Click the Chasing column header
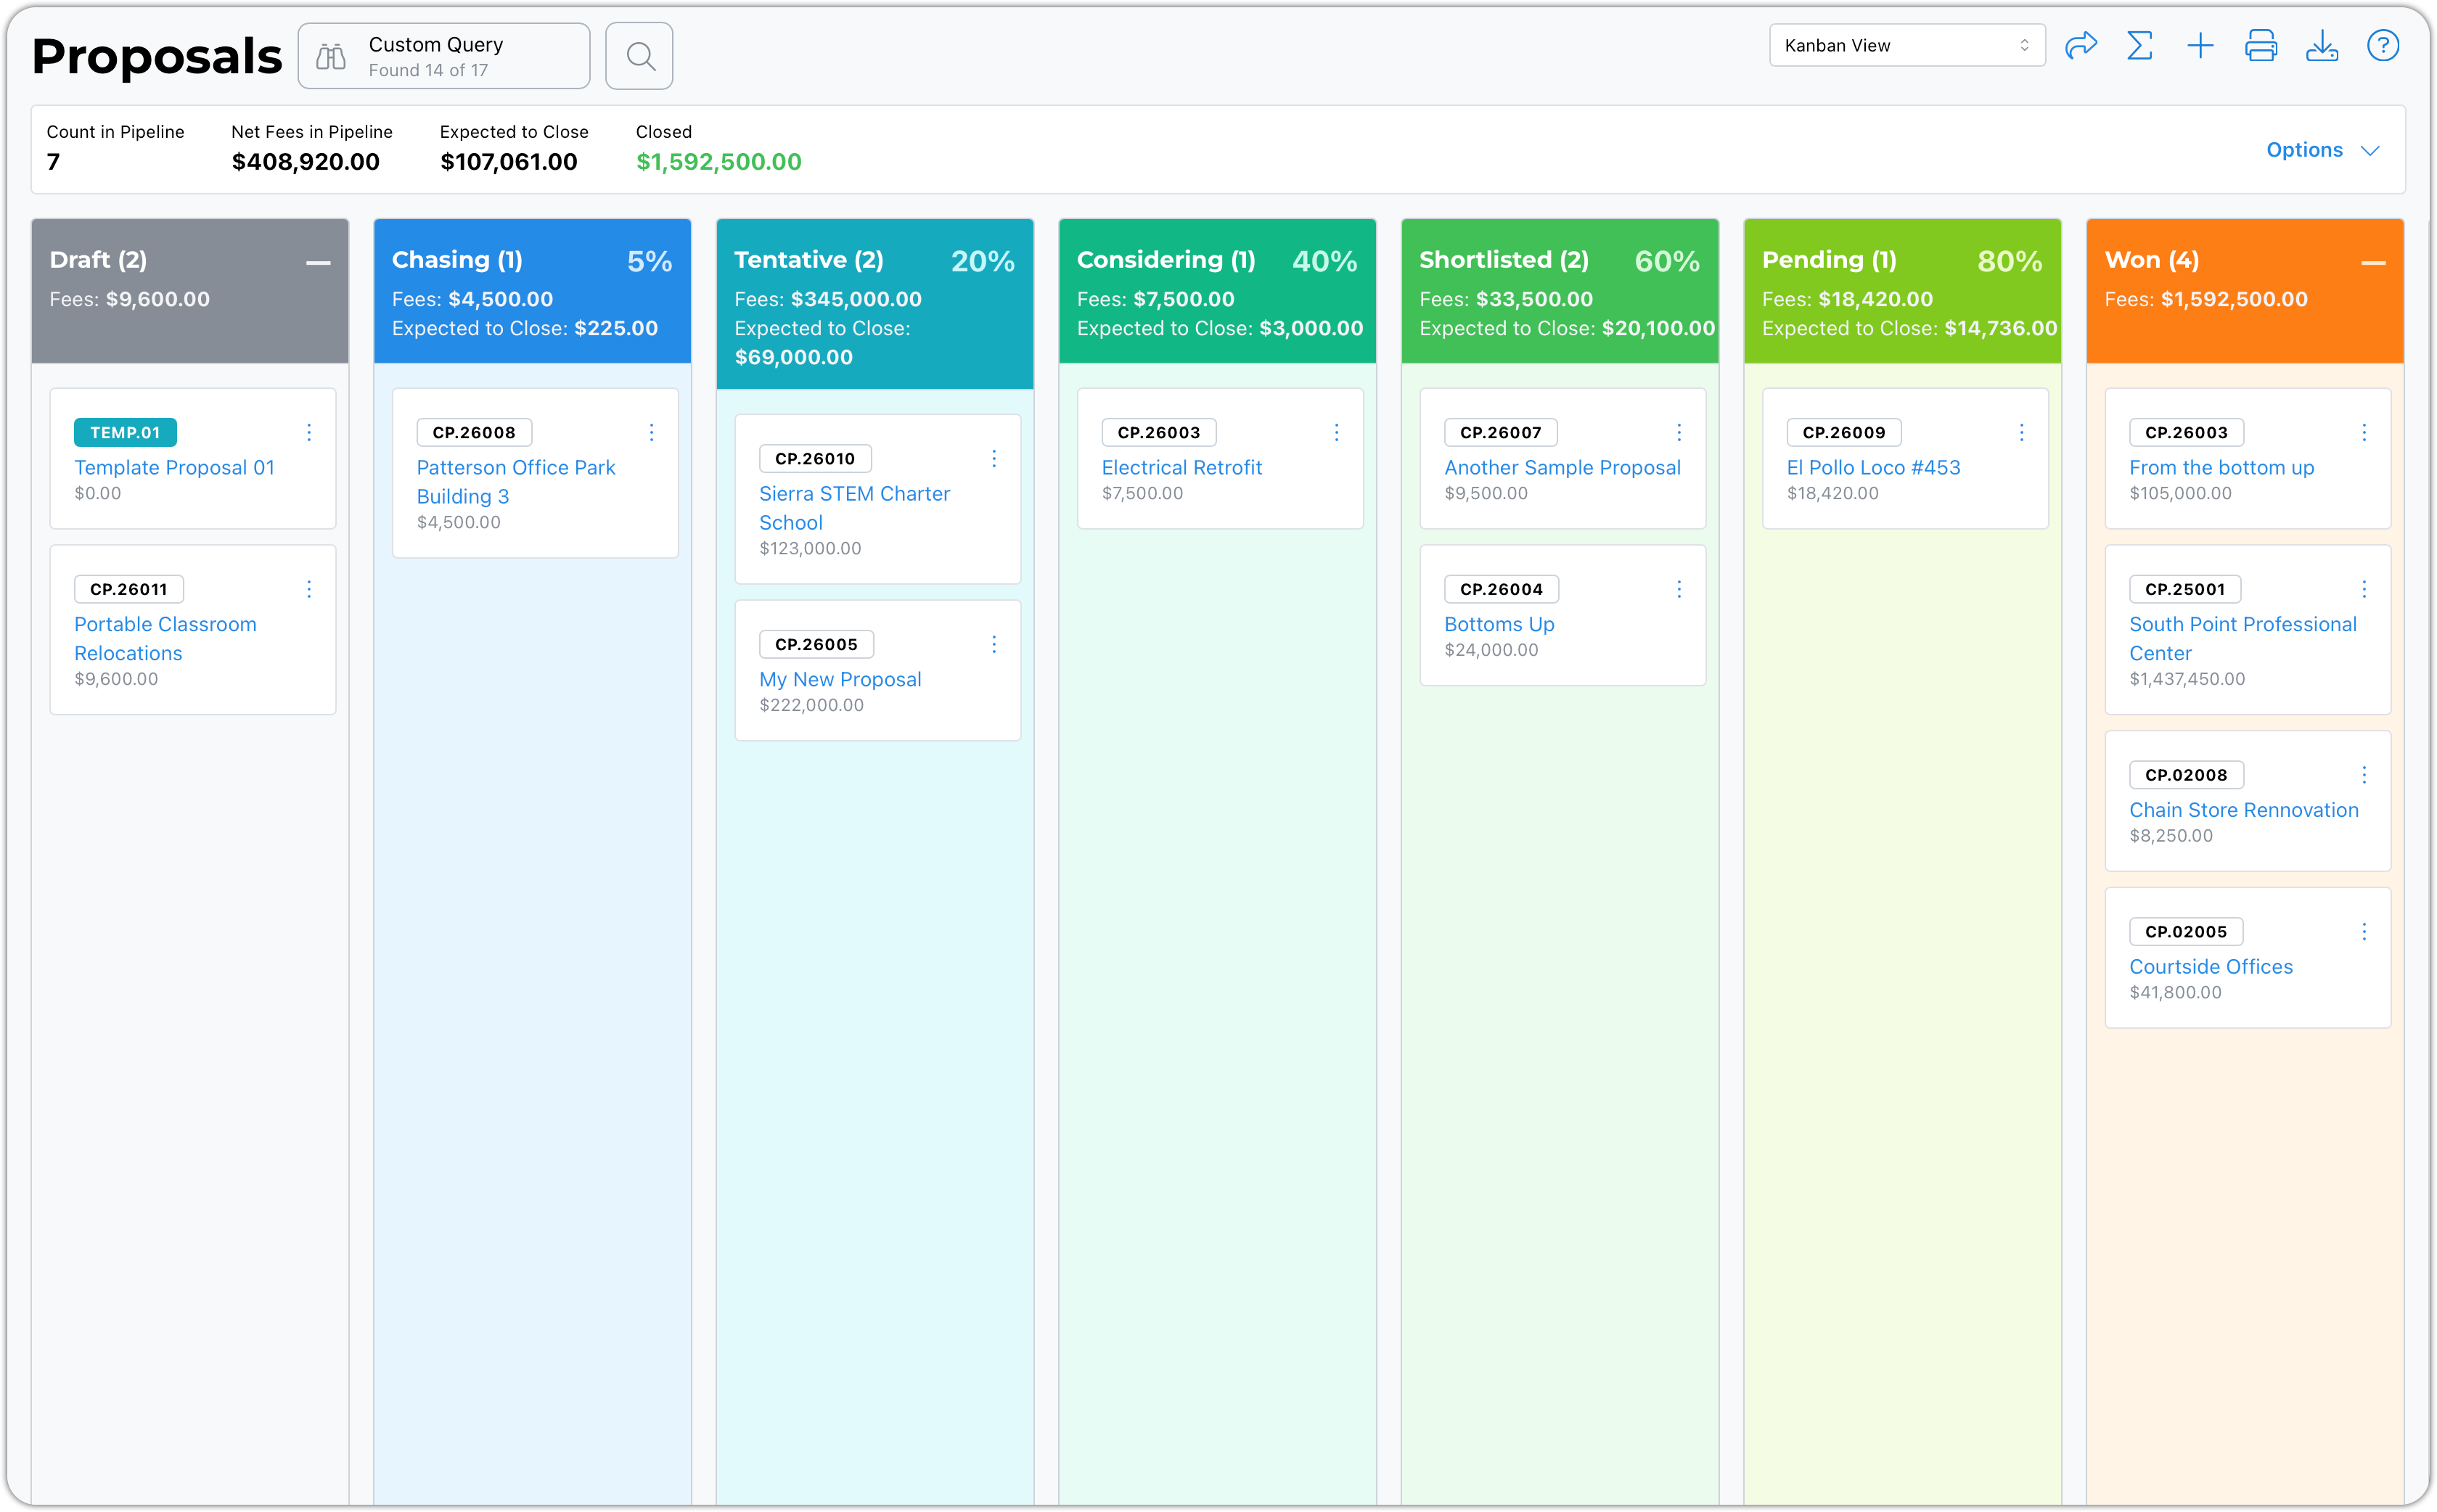This screenshot has height=1512, width=2437. pyautogui.click(x=532, y=291)
